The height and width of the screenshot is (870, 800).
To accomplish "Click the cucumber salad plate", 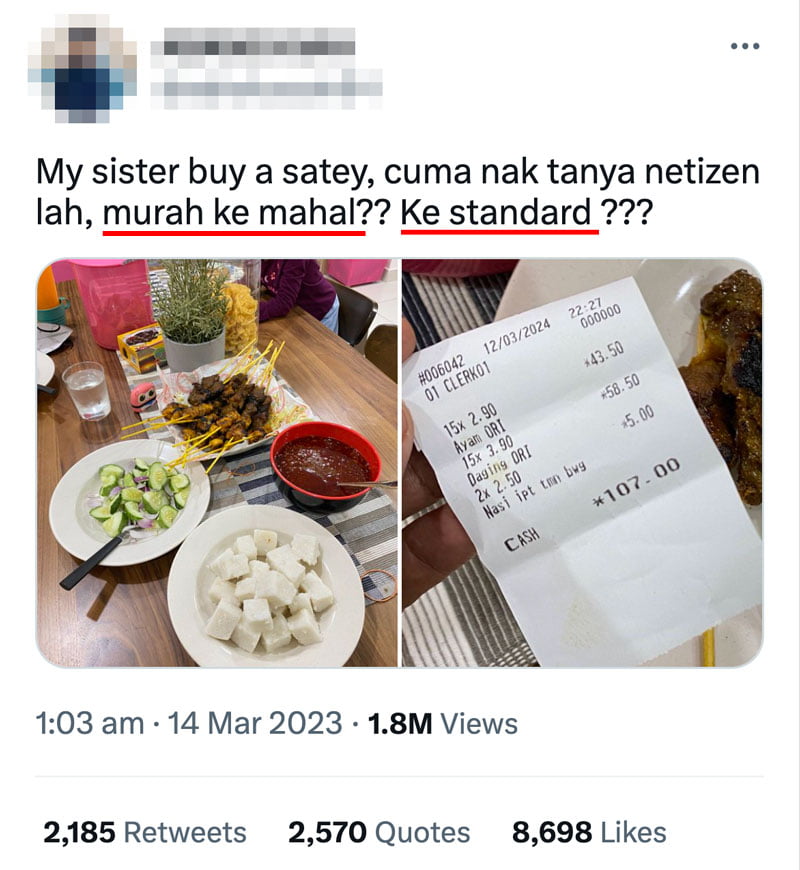I will (x=129, y=501).
